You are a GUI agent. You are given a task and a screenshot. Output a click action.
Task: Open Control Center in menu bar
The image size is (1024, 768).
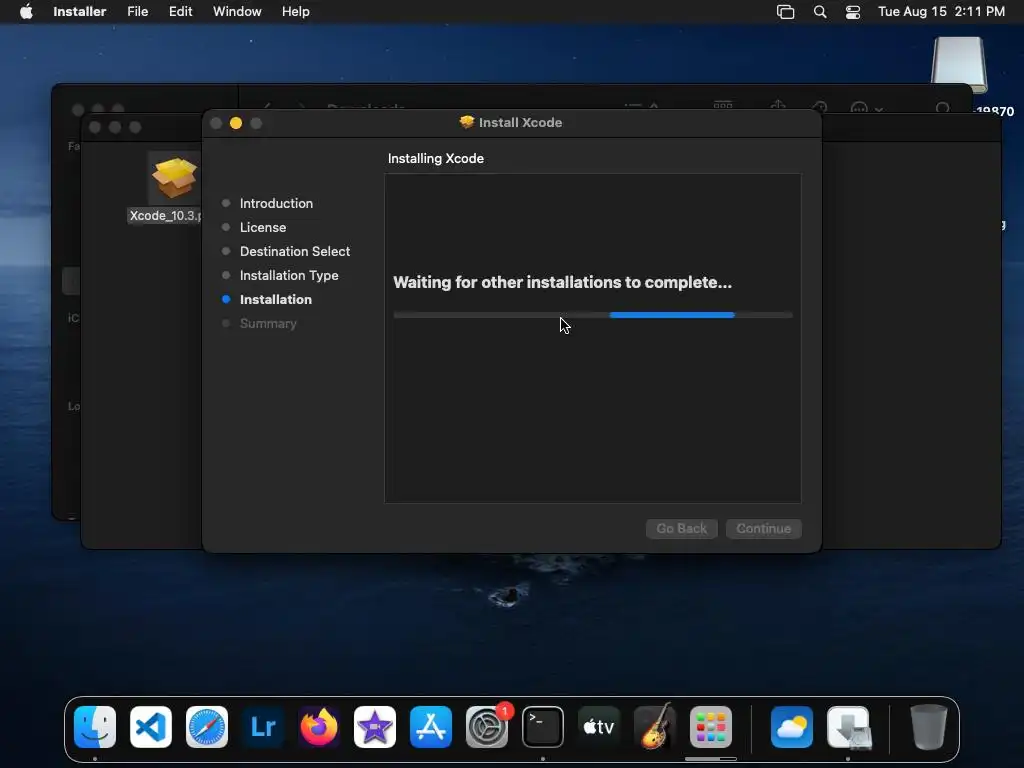pos(852,12)
